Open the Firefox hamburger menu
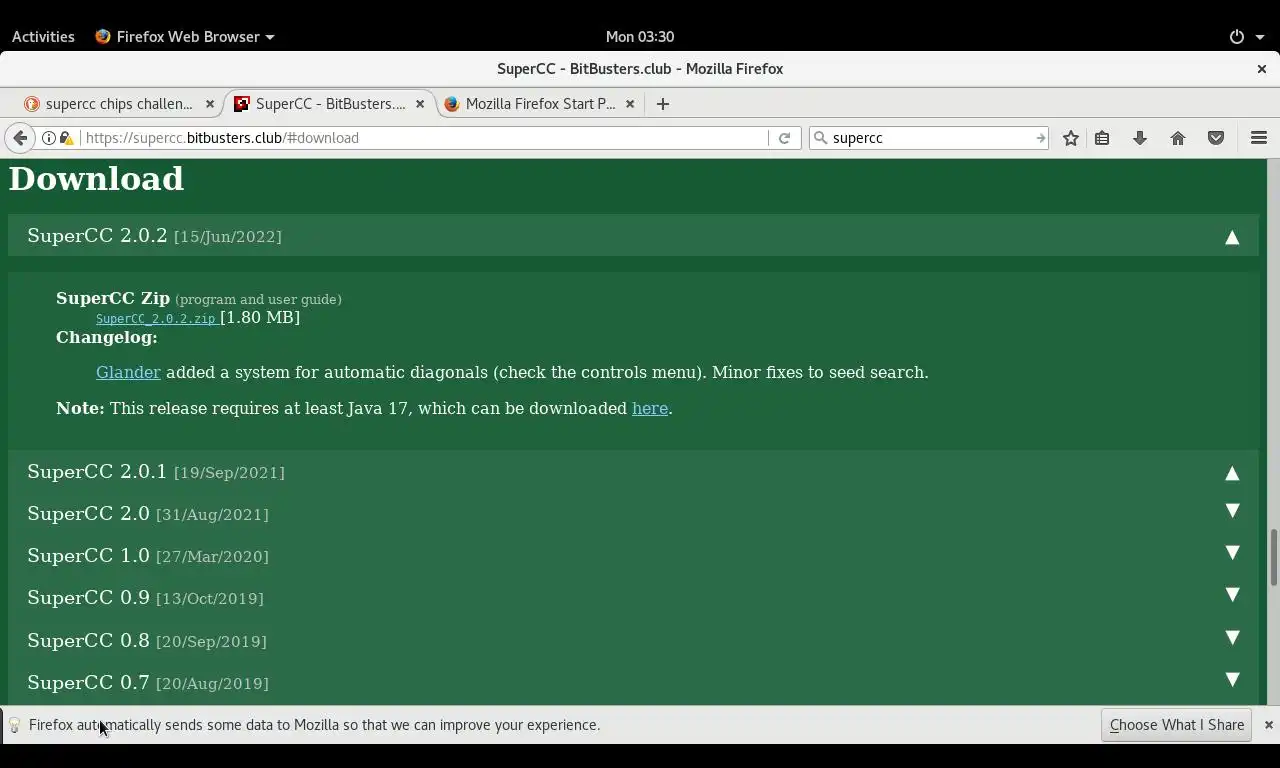Image resolution: width=1280 pixels, height=768 pixels. click(1259, 138)
